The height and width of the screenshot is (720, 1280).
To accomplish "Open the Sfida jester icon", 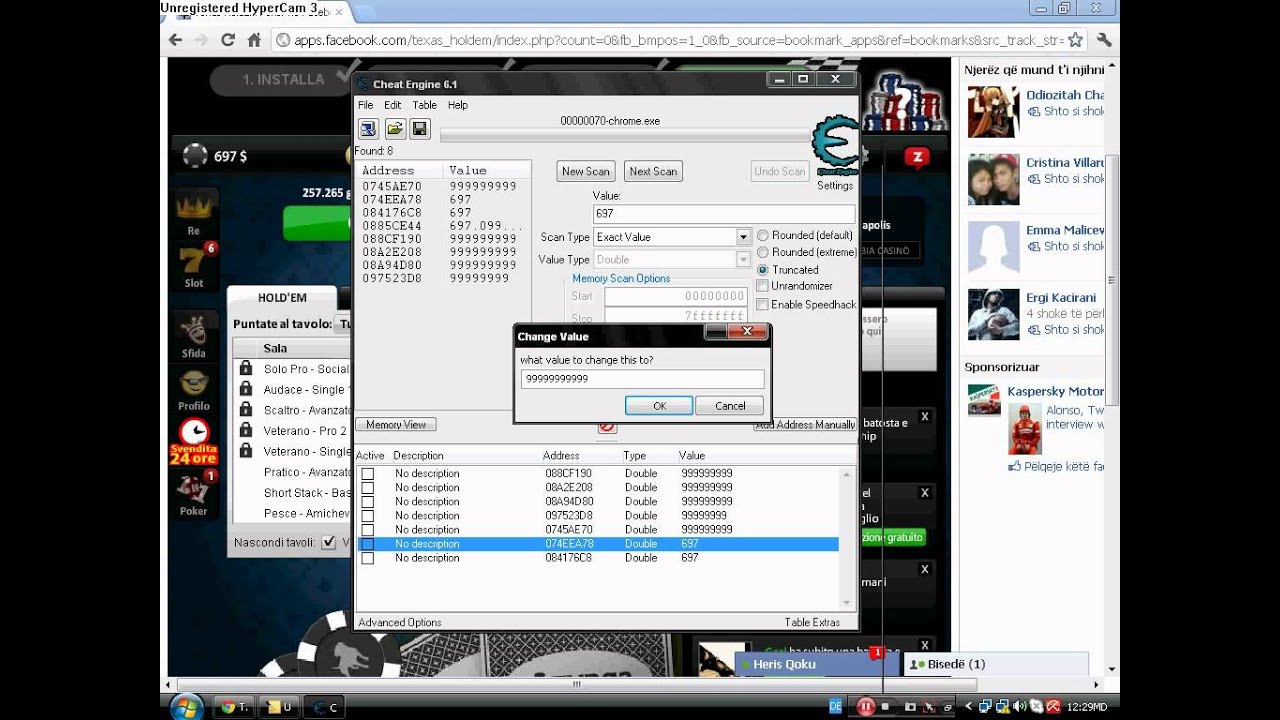I will pyautogui.click(x=193, y=335).
